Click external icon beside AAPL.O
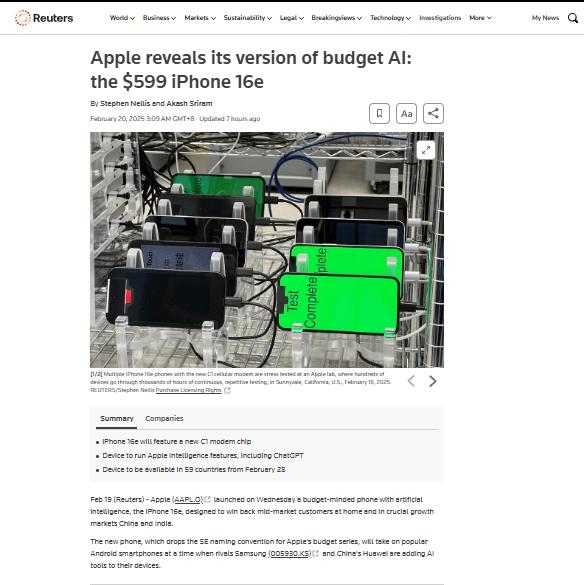 [x=207, y=500]
